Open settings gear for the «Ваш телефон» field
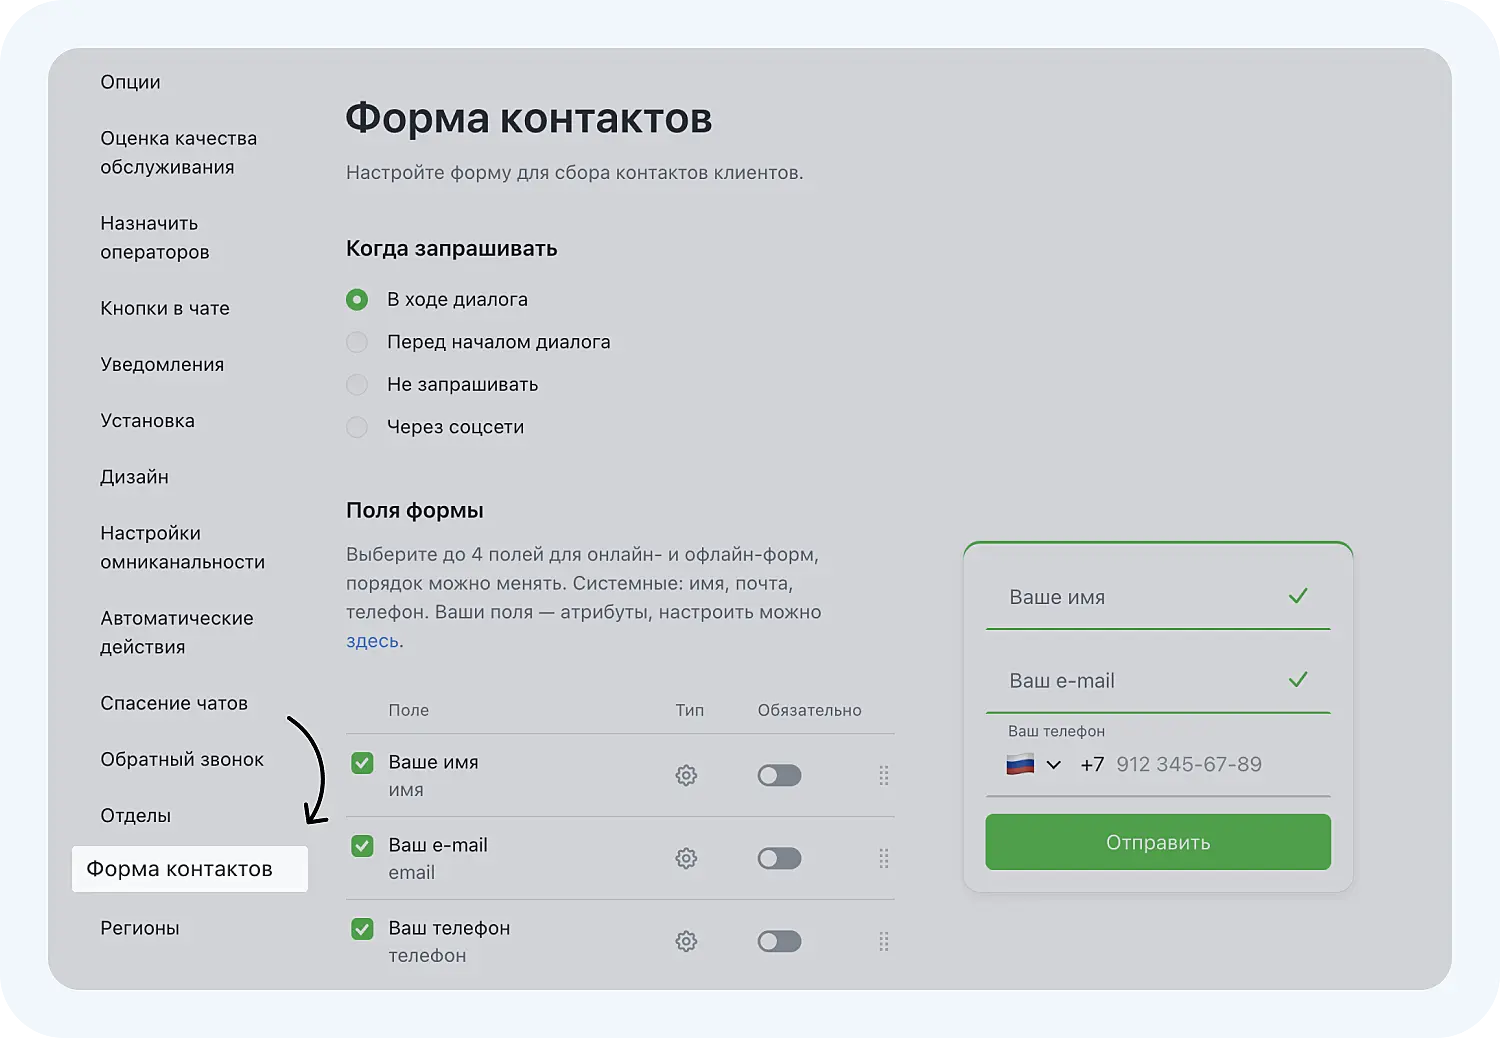The height and width of the screenshot is (1038, 1500). (x=686, y=941)
